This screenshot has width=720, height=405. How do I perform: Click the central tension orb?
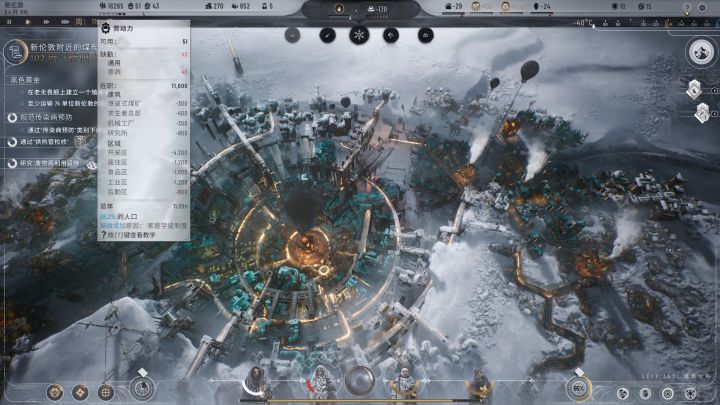click(360, 381)
